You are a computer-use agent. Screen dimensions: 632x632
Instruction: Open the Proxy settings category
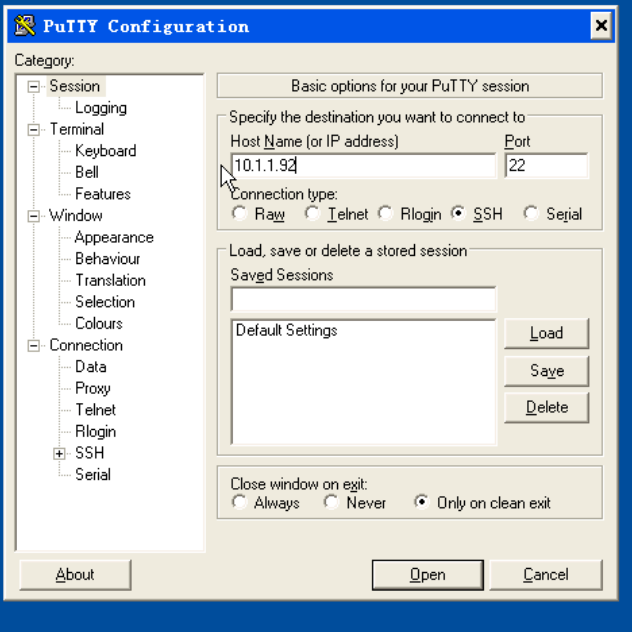pos(93,389)
